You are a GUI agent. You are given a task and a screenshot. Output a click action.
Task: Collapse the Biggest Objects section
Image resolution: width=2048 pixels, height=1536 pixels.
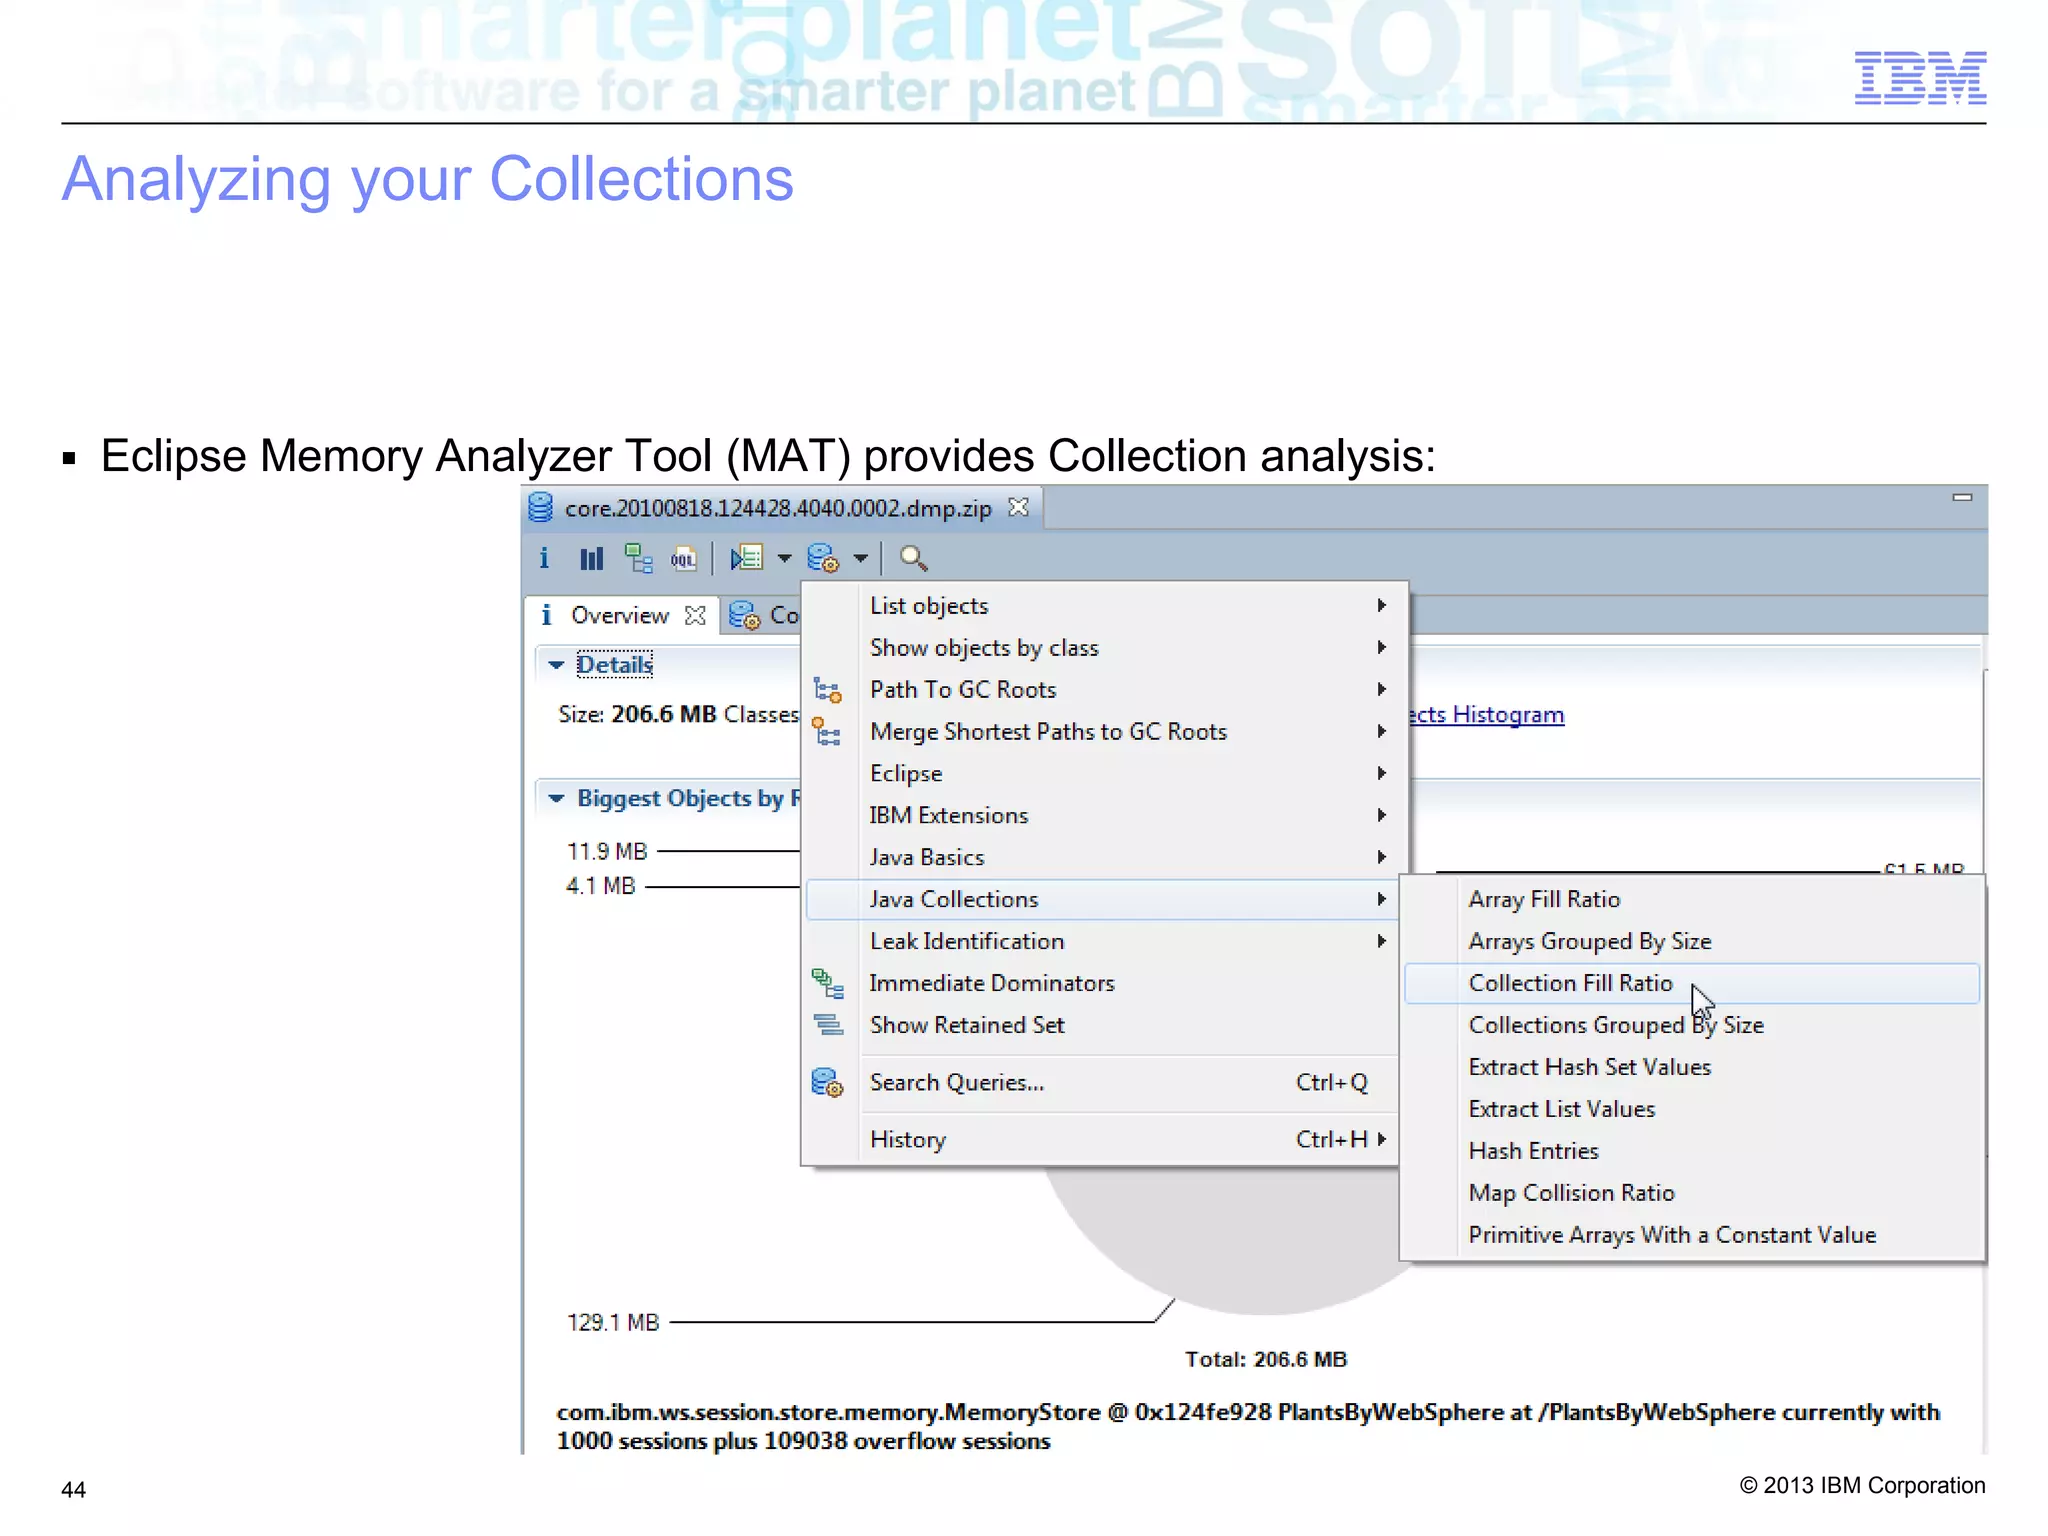click(x=557, y=798)
